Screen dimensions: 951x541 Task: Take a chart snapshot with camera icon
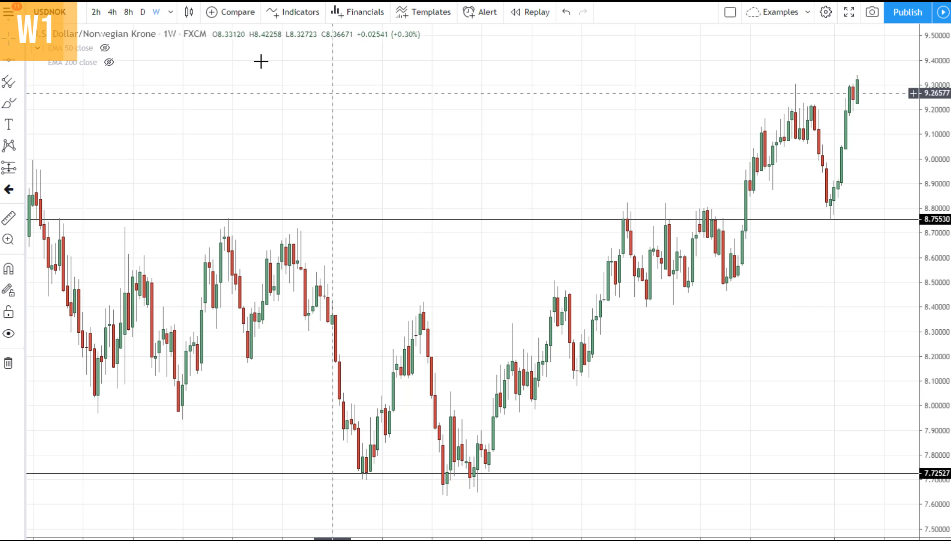872,12
